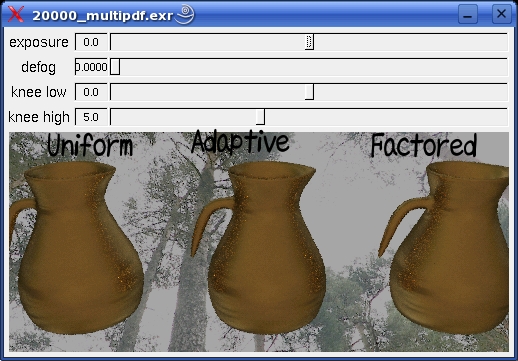This screenshot has width=518, height=361.
Task: Click the "knee high" label
Action: [x=39, y=117]
